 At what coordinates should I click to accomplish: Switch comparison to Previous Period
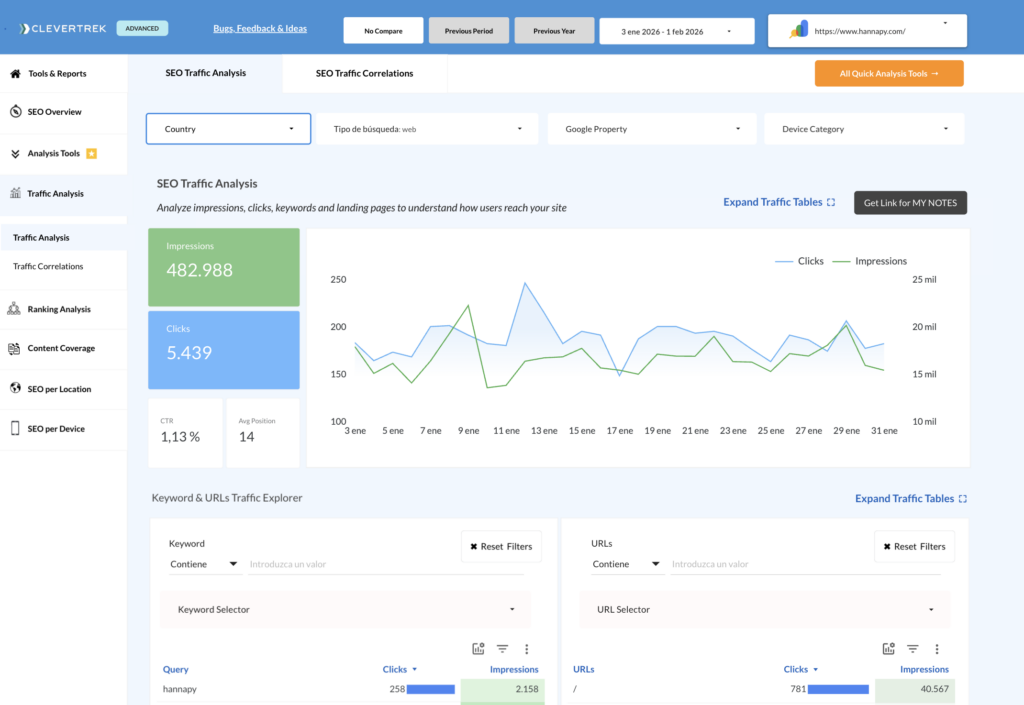[468, 31]
